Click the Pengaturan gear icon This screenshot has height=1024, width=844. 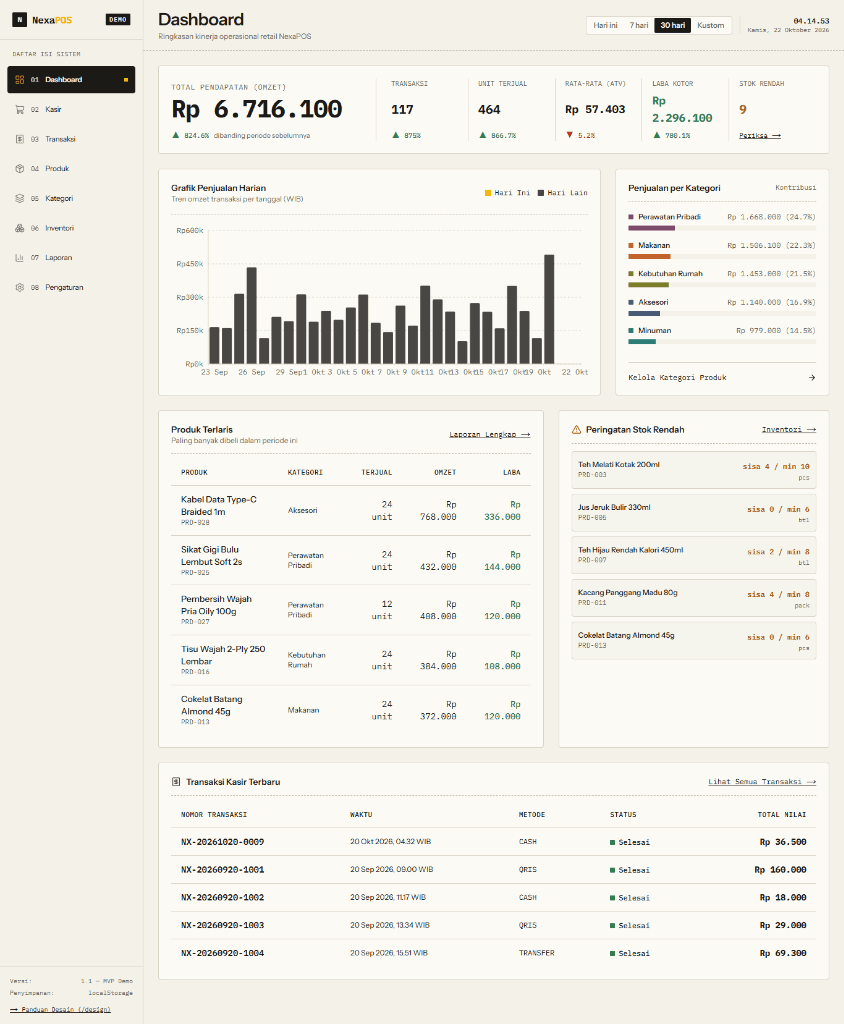point(20,287)
